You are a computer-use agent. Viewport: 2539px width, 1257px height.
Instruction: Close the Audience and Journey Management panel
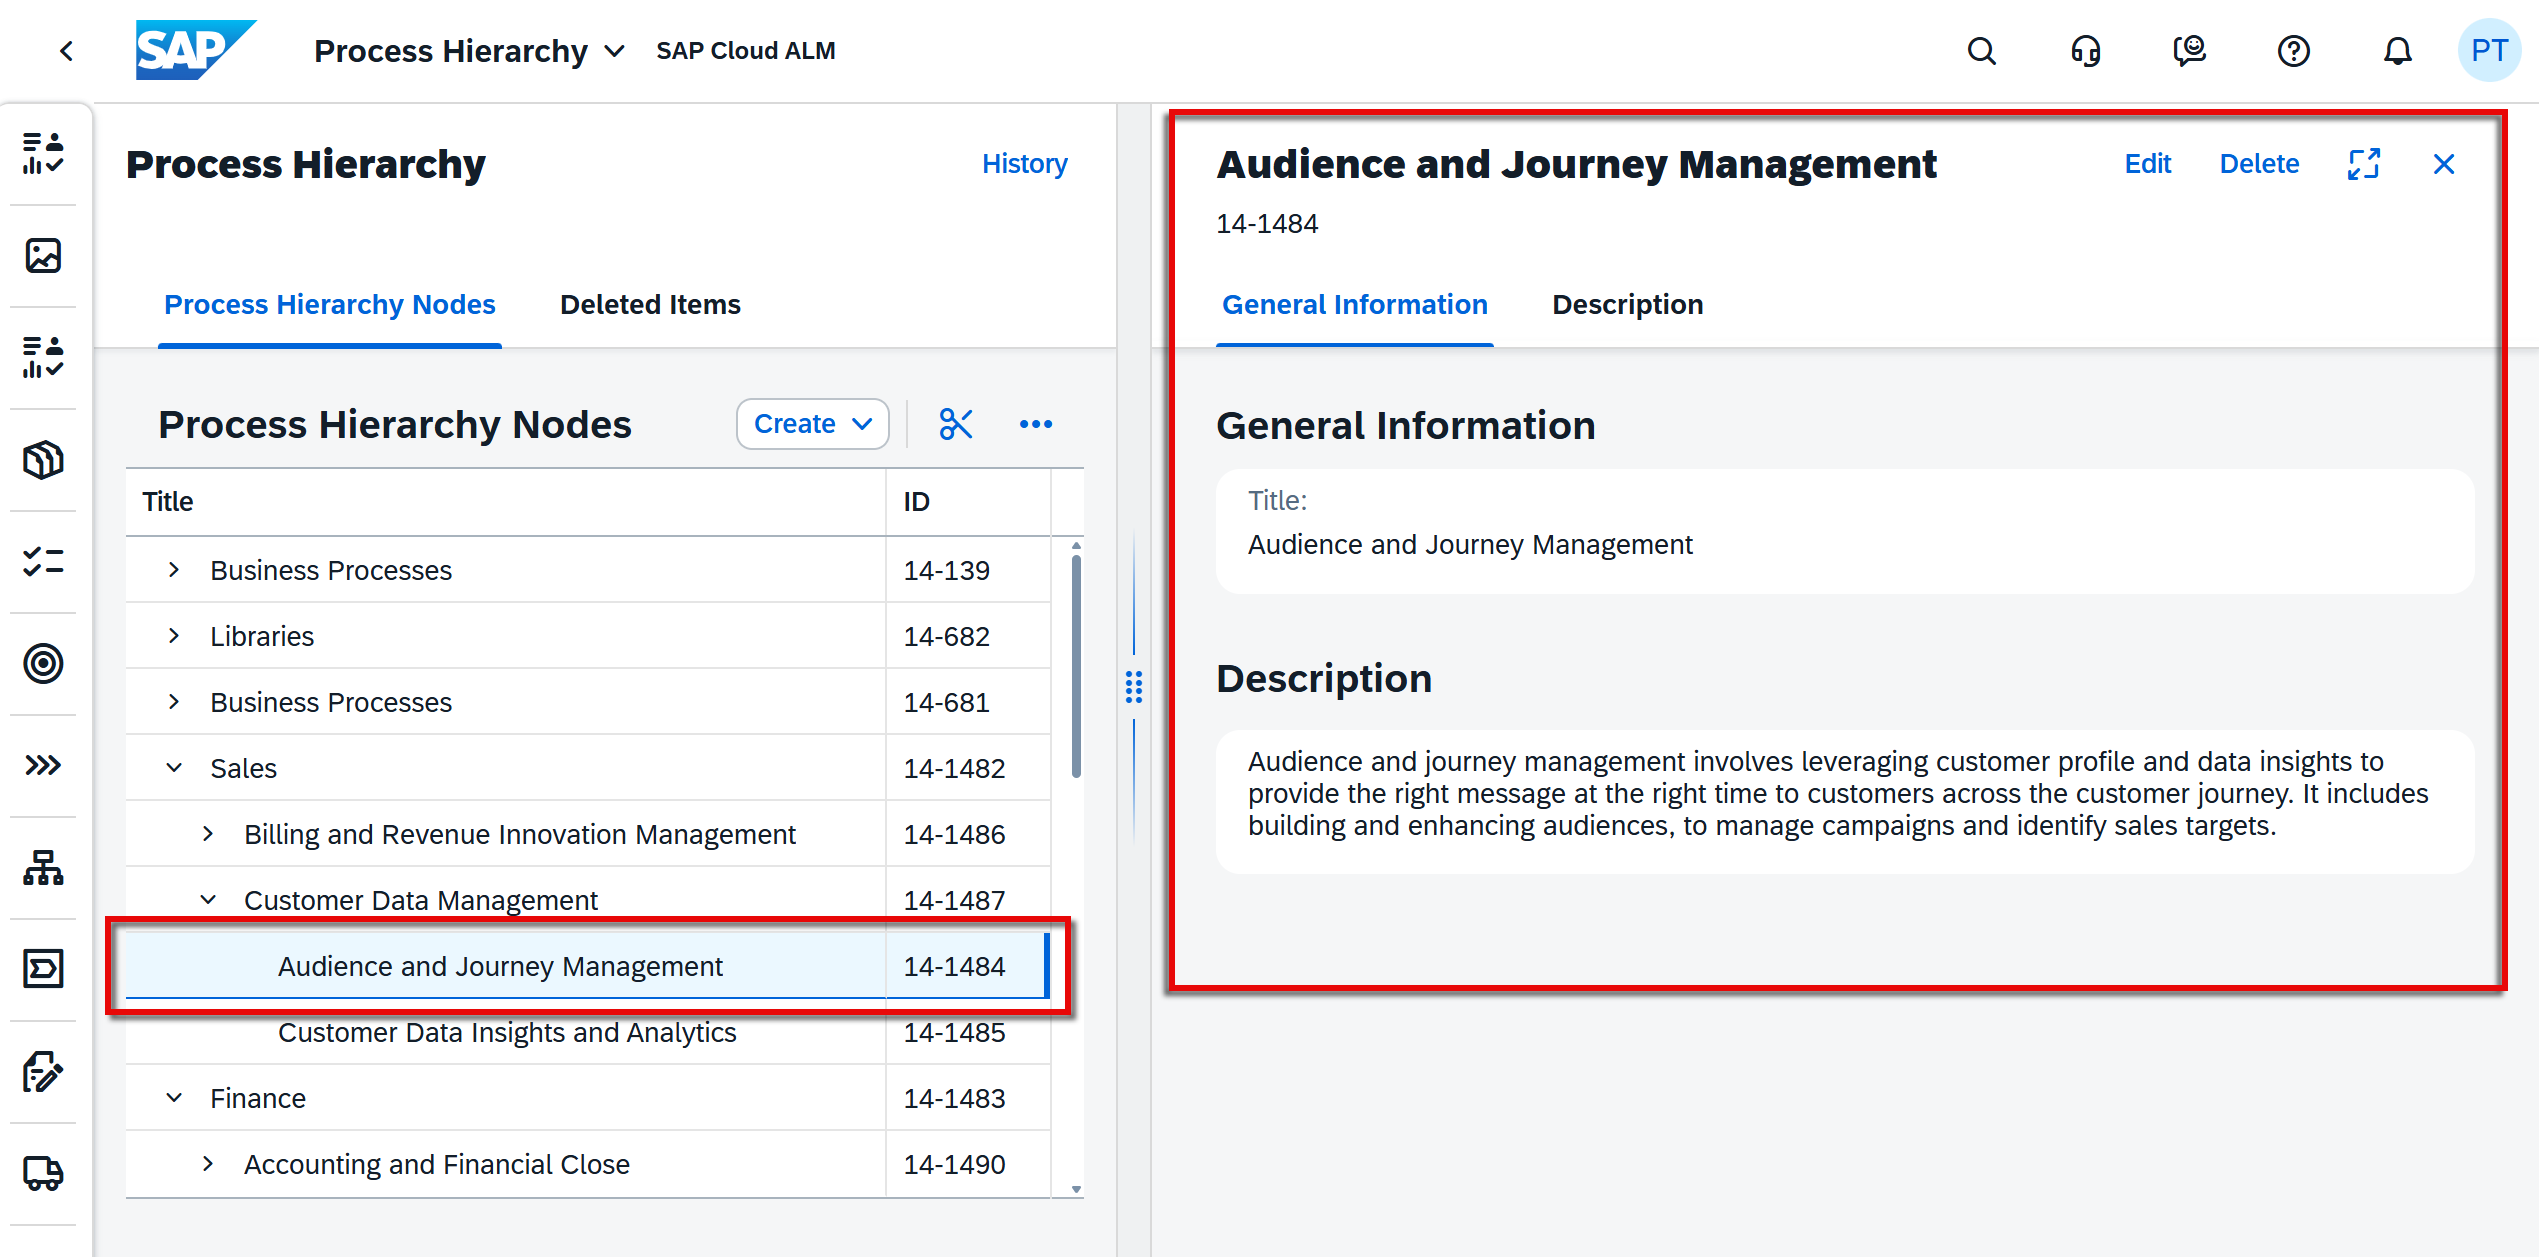click(2444, 164)
